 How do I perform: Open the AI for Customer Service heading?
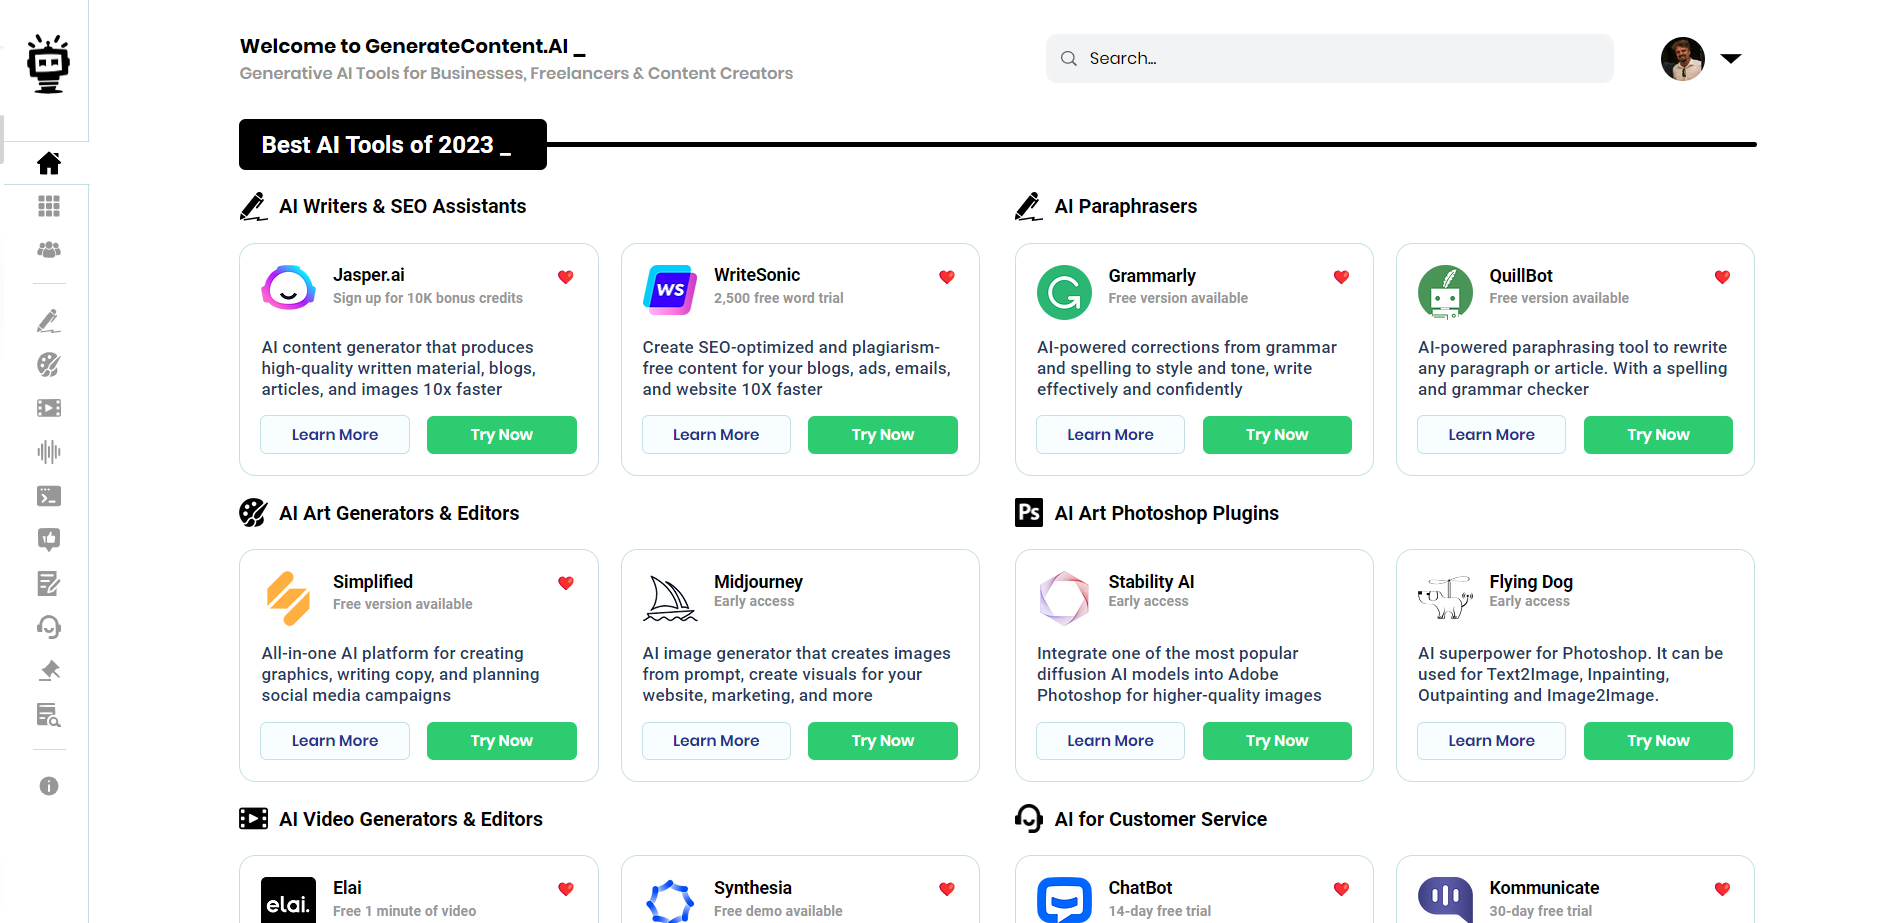click(1161, 819)
